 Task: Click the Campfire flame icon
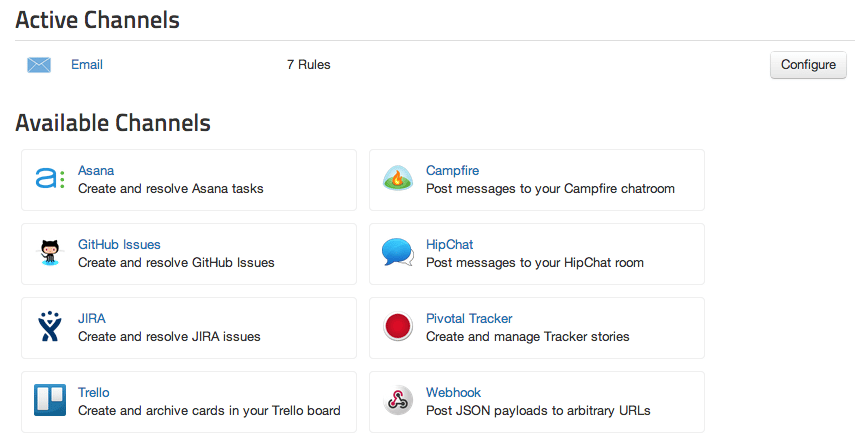point(398,178)
